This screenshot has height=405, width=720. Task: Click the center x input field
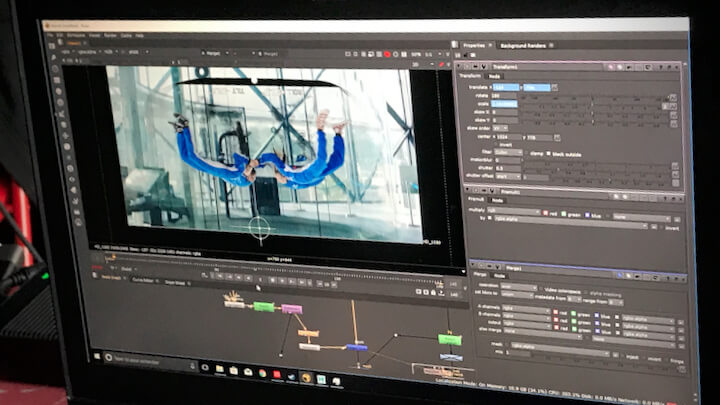pos(508,136)
